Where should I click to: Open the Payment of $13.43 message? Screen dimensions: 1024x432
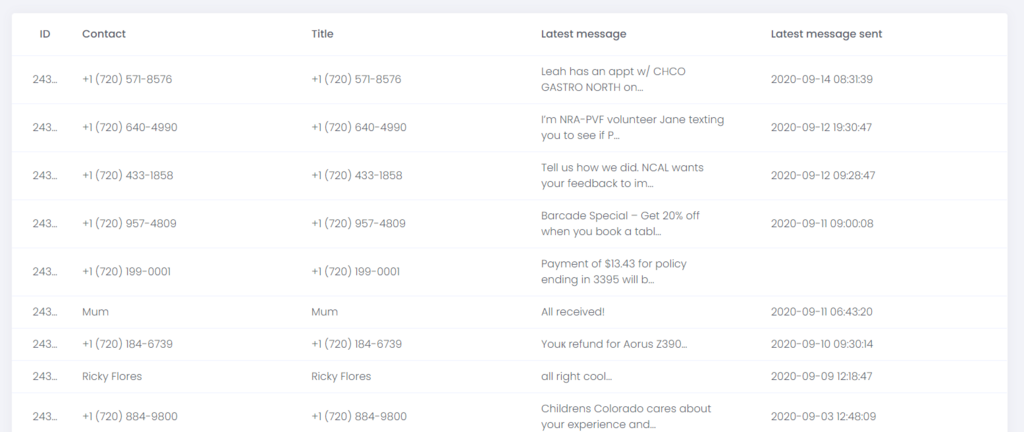(614, 271)
